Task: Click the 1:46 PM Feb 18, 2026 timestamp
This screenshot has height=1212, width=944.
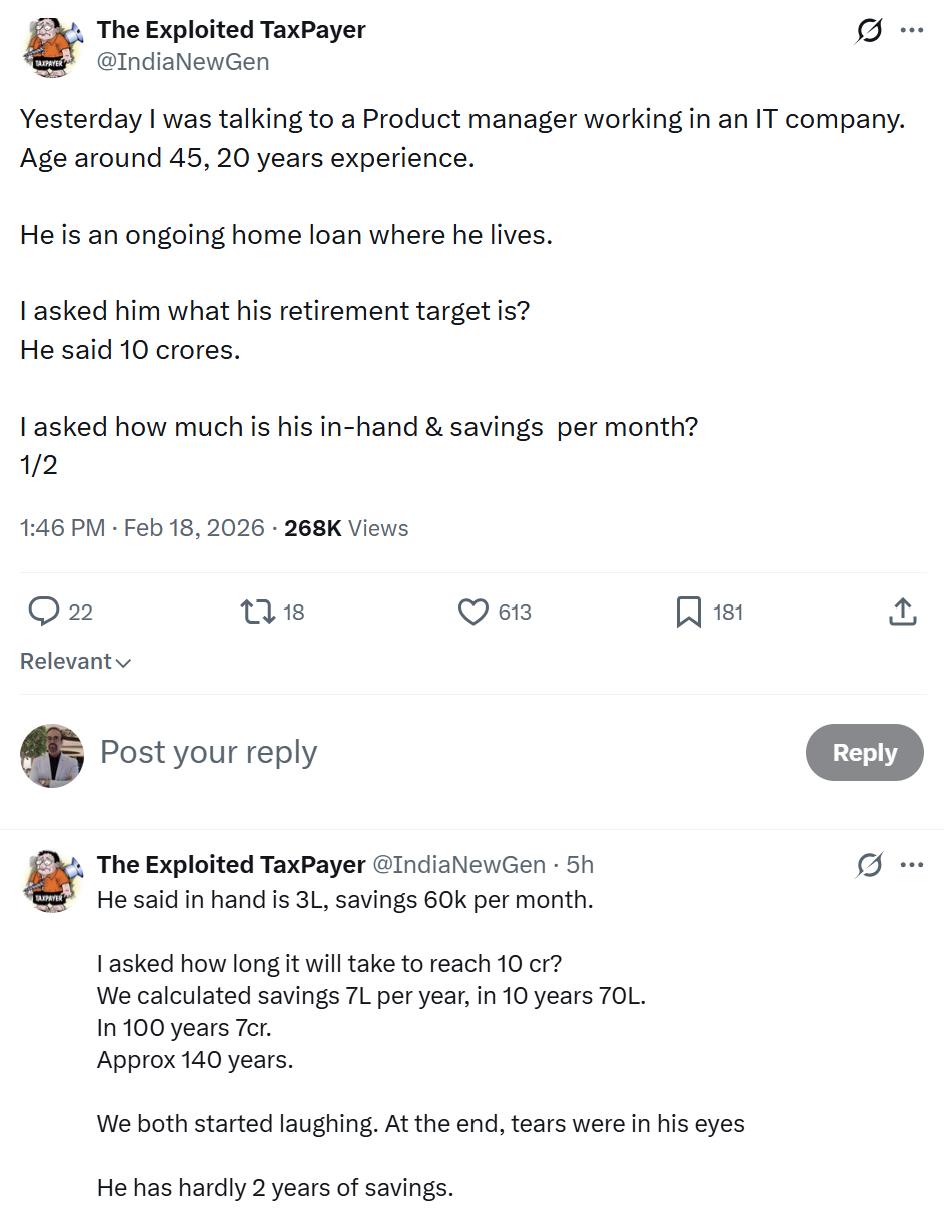Action: [x=142, y=528]
